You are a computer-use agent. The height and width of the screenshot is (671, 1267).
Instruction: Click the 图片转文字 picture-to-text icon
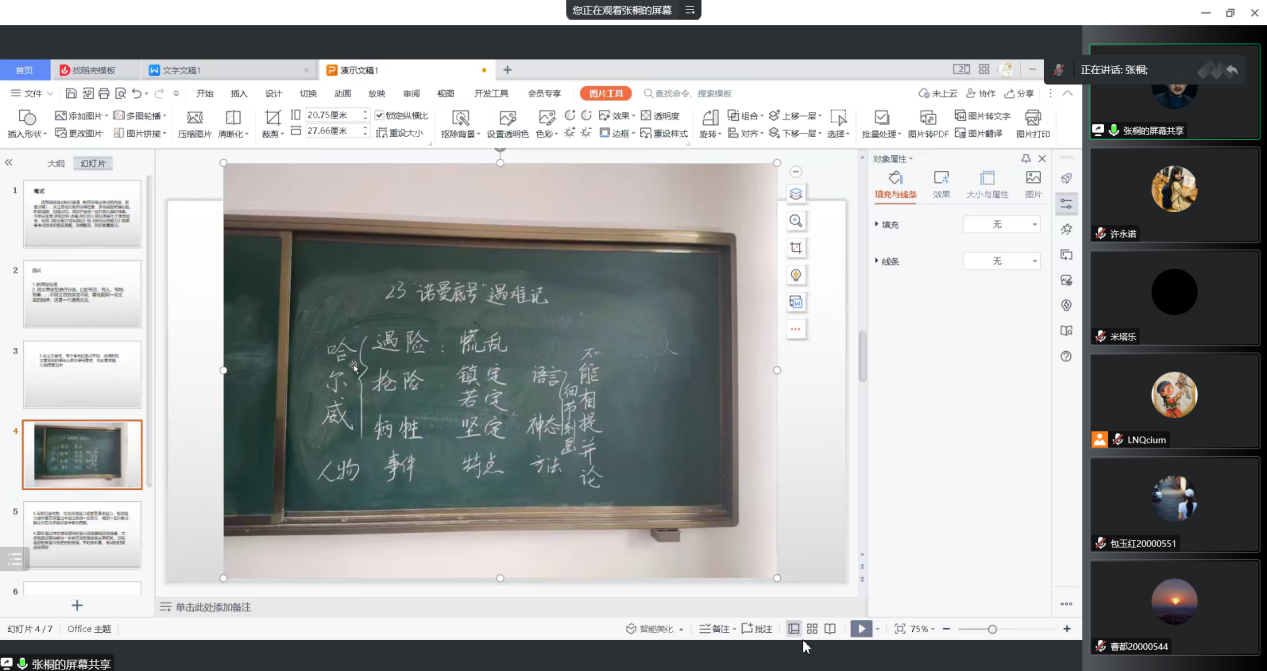[982, 116]
